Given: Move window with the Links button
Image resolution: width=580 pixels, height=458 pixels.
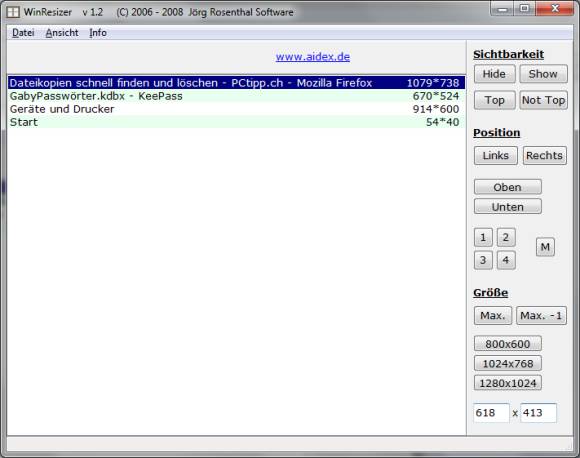Looking at the screenshot, I should [496, 155].
